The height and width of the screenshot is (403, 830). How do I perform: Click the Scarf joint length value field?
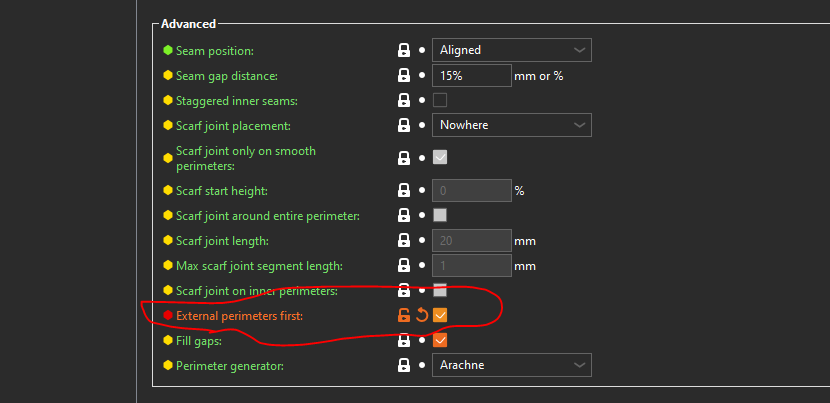pyautogui.click(x=471, y=240)
